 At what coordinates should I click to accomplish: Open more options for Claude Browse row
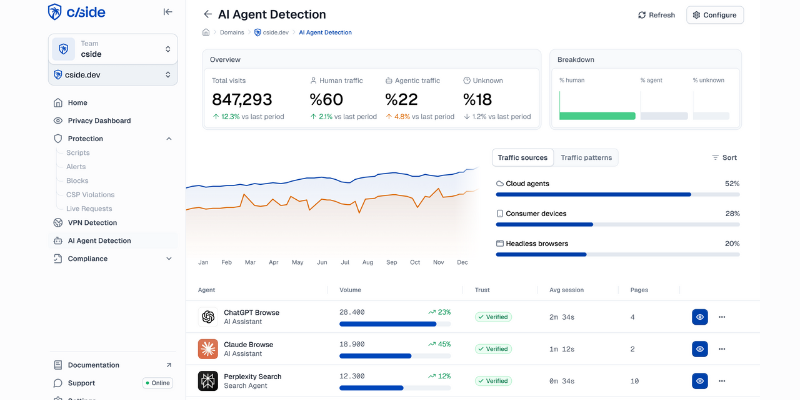pyautogui.click(x=722, y=349)
